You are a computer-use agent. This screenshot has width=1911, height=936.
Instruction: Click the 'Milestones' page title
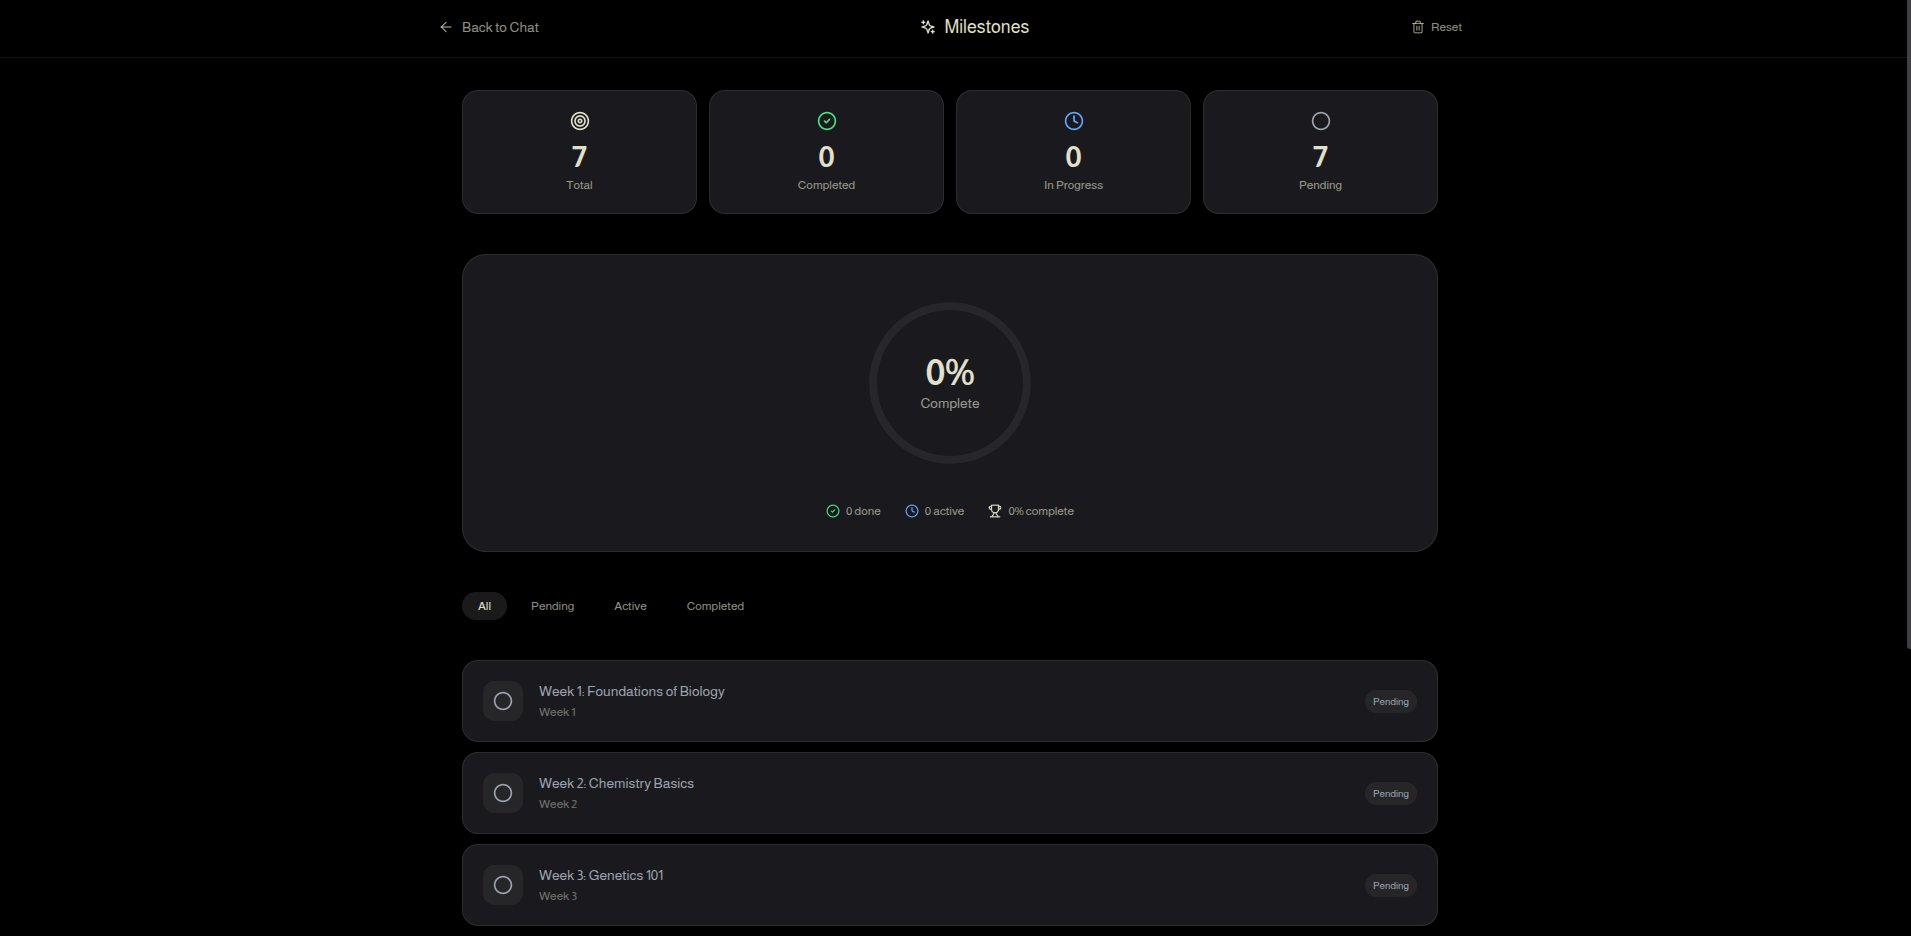[x=986, y=27]
